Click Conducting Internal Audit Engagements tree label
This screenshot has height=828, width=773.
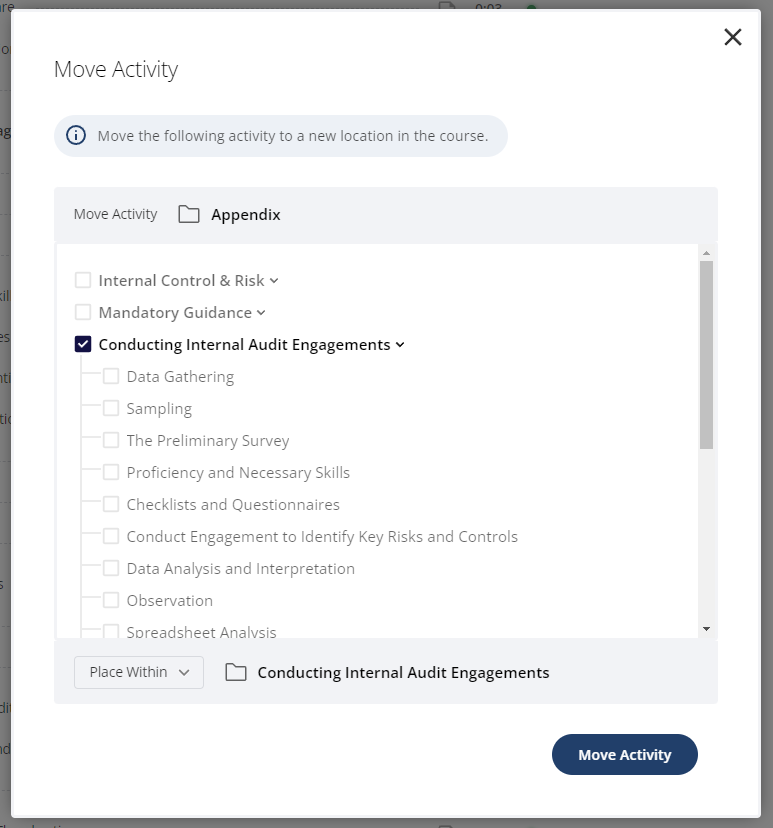(244, 345)
